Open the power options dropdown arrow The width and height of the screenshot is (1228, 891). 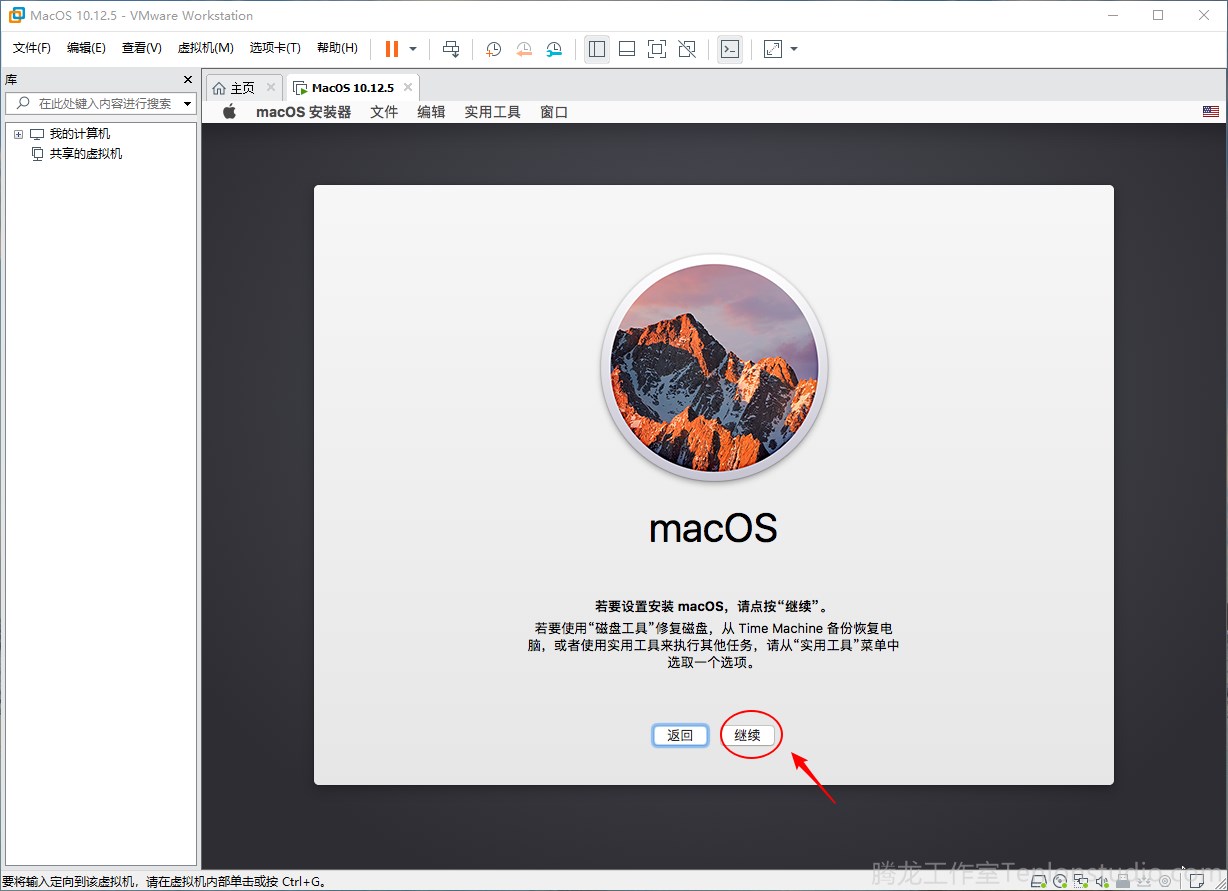(x=413, y=49)
